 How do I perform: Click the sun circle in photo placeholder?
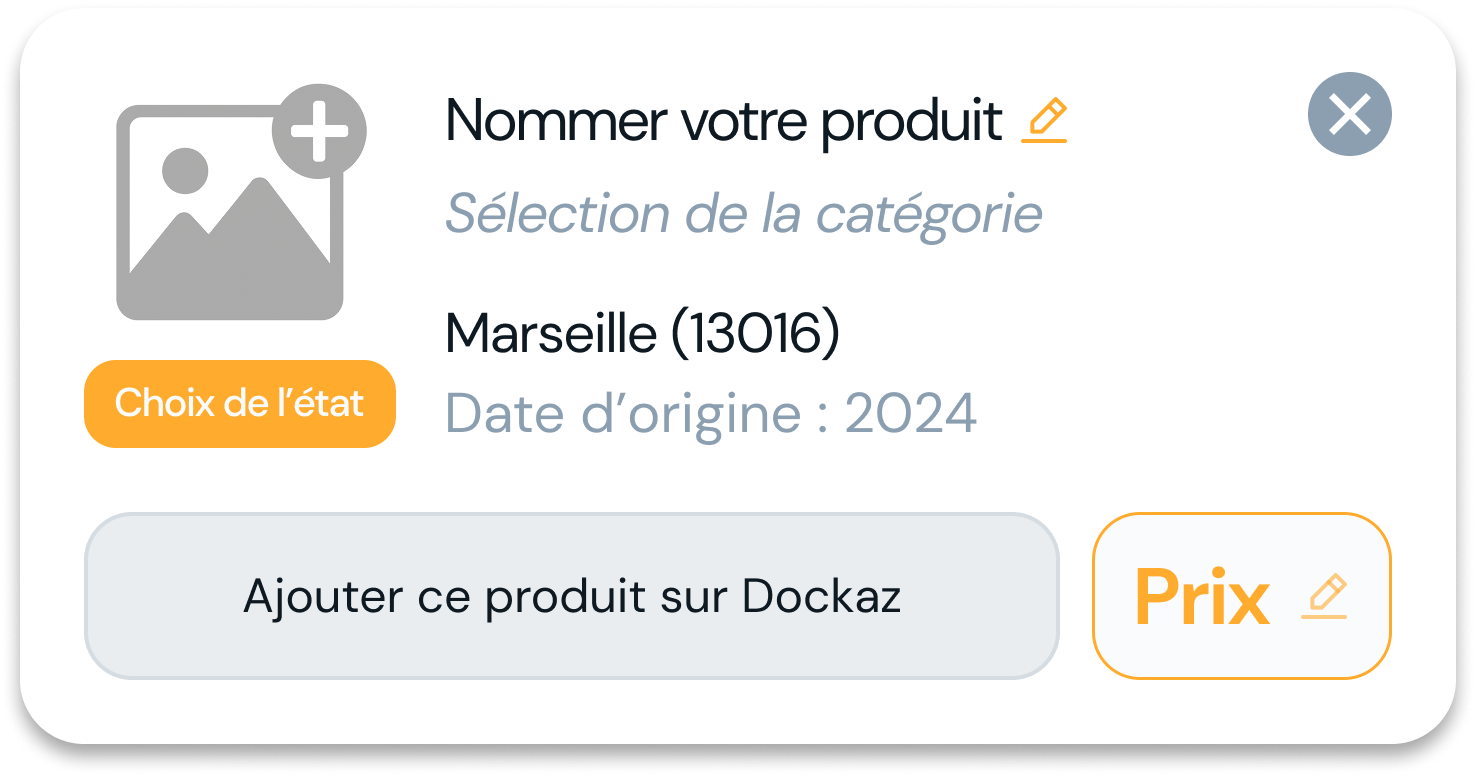185,171
